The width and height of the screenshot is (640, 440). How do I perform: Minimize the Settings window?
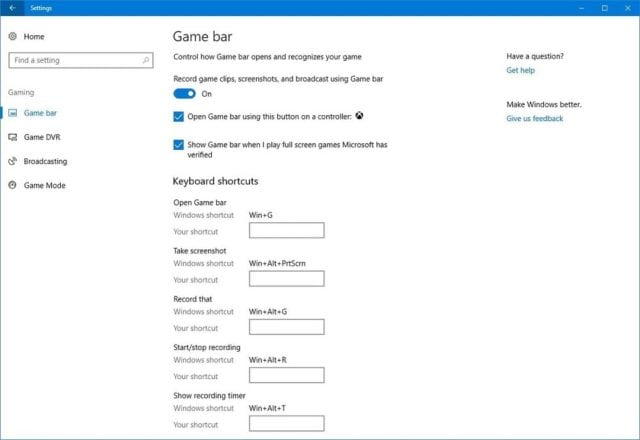pyautogui.click(x=582, y=8)
